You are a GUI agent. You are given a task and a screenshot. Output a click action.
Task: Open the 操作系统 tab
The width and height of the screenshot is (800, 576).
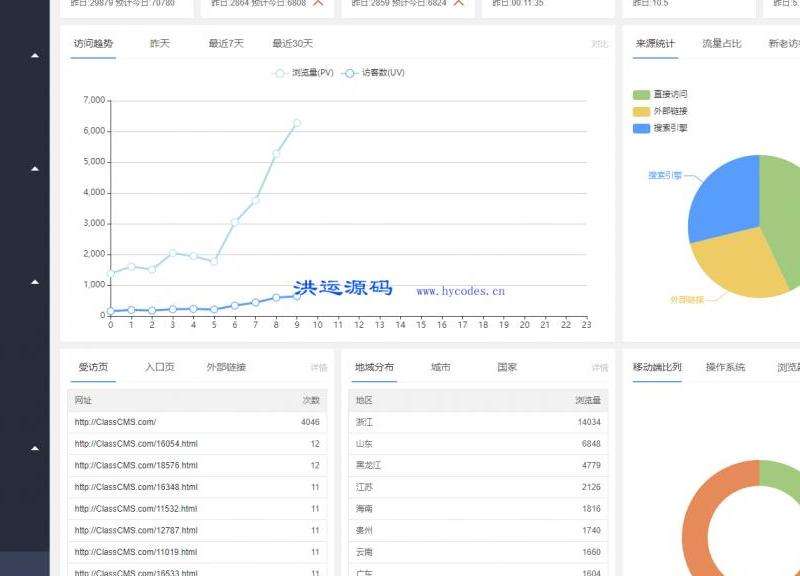[725, 367]
